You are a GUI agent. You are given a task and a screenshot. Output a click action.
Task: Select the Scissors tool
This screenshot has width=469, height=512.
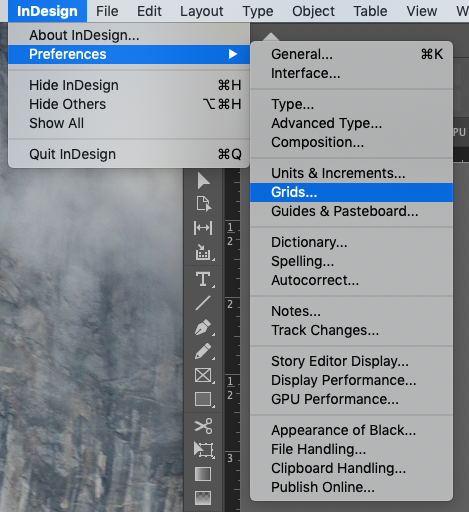pos(203,426)
